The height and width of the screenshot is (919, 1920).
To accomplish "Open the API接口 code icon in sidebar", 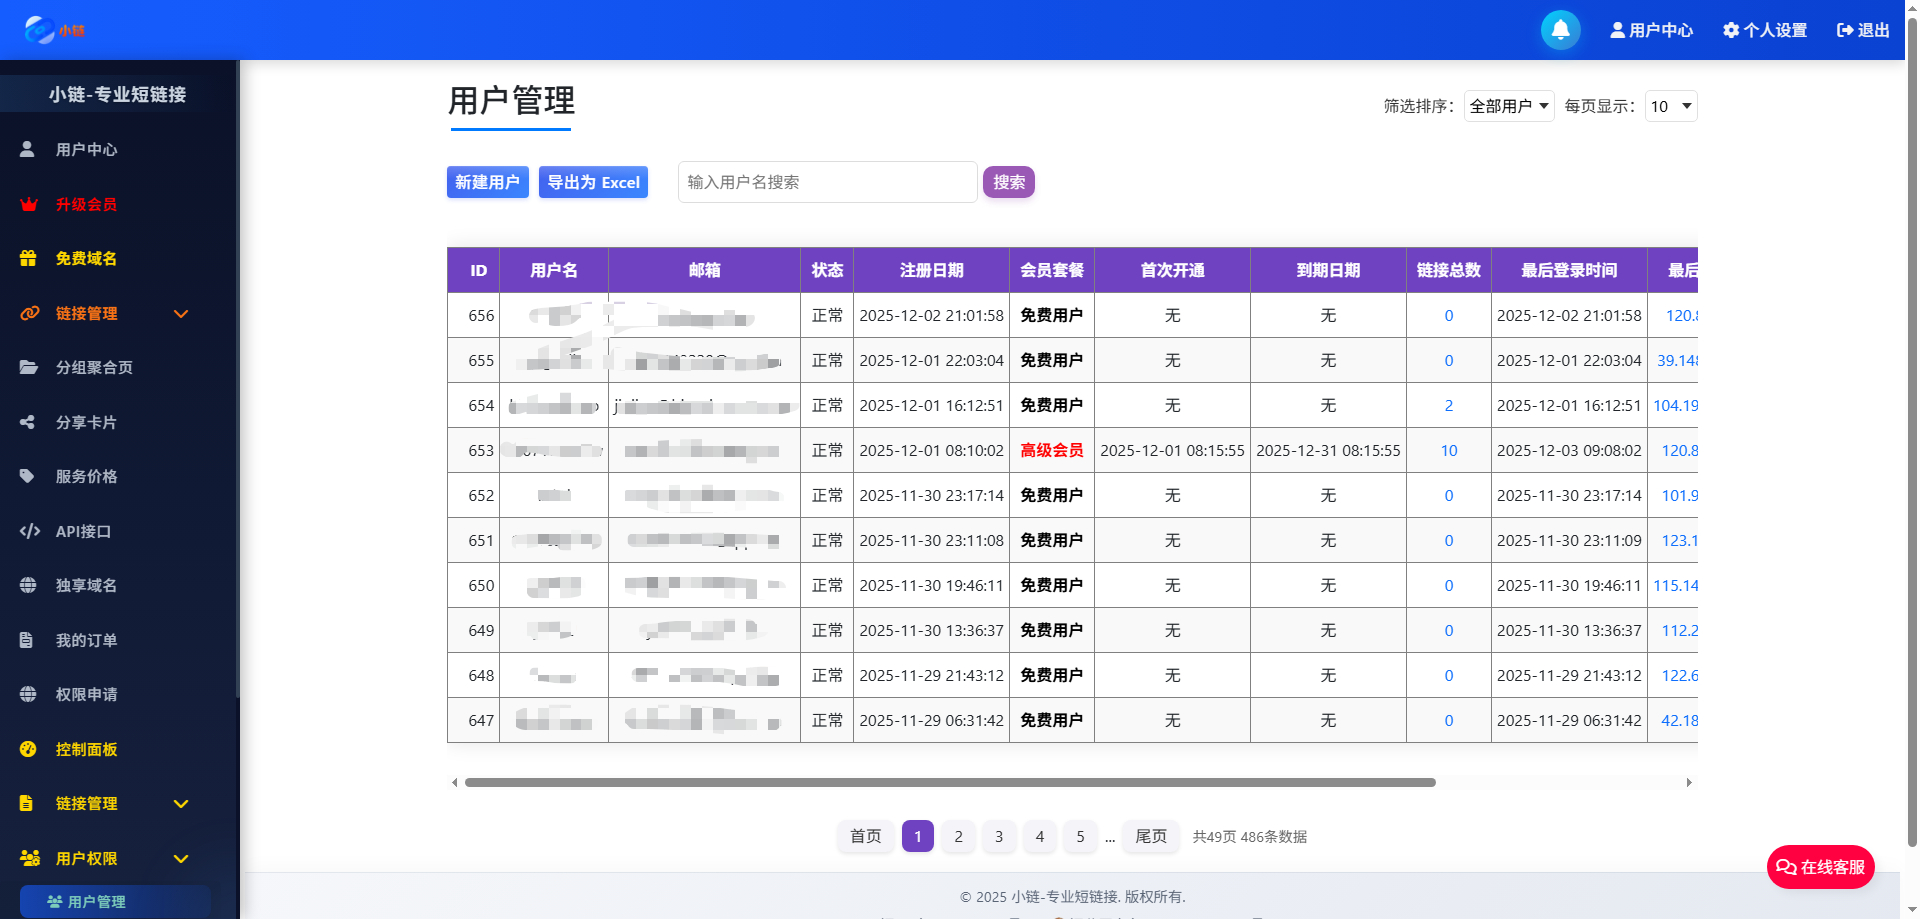I will (27, 531).
